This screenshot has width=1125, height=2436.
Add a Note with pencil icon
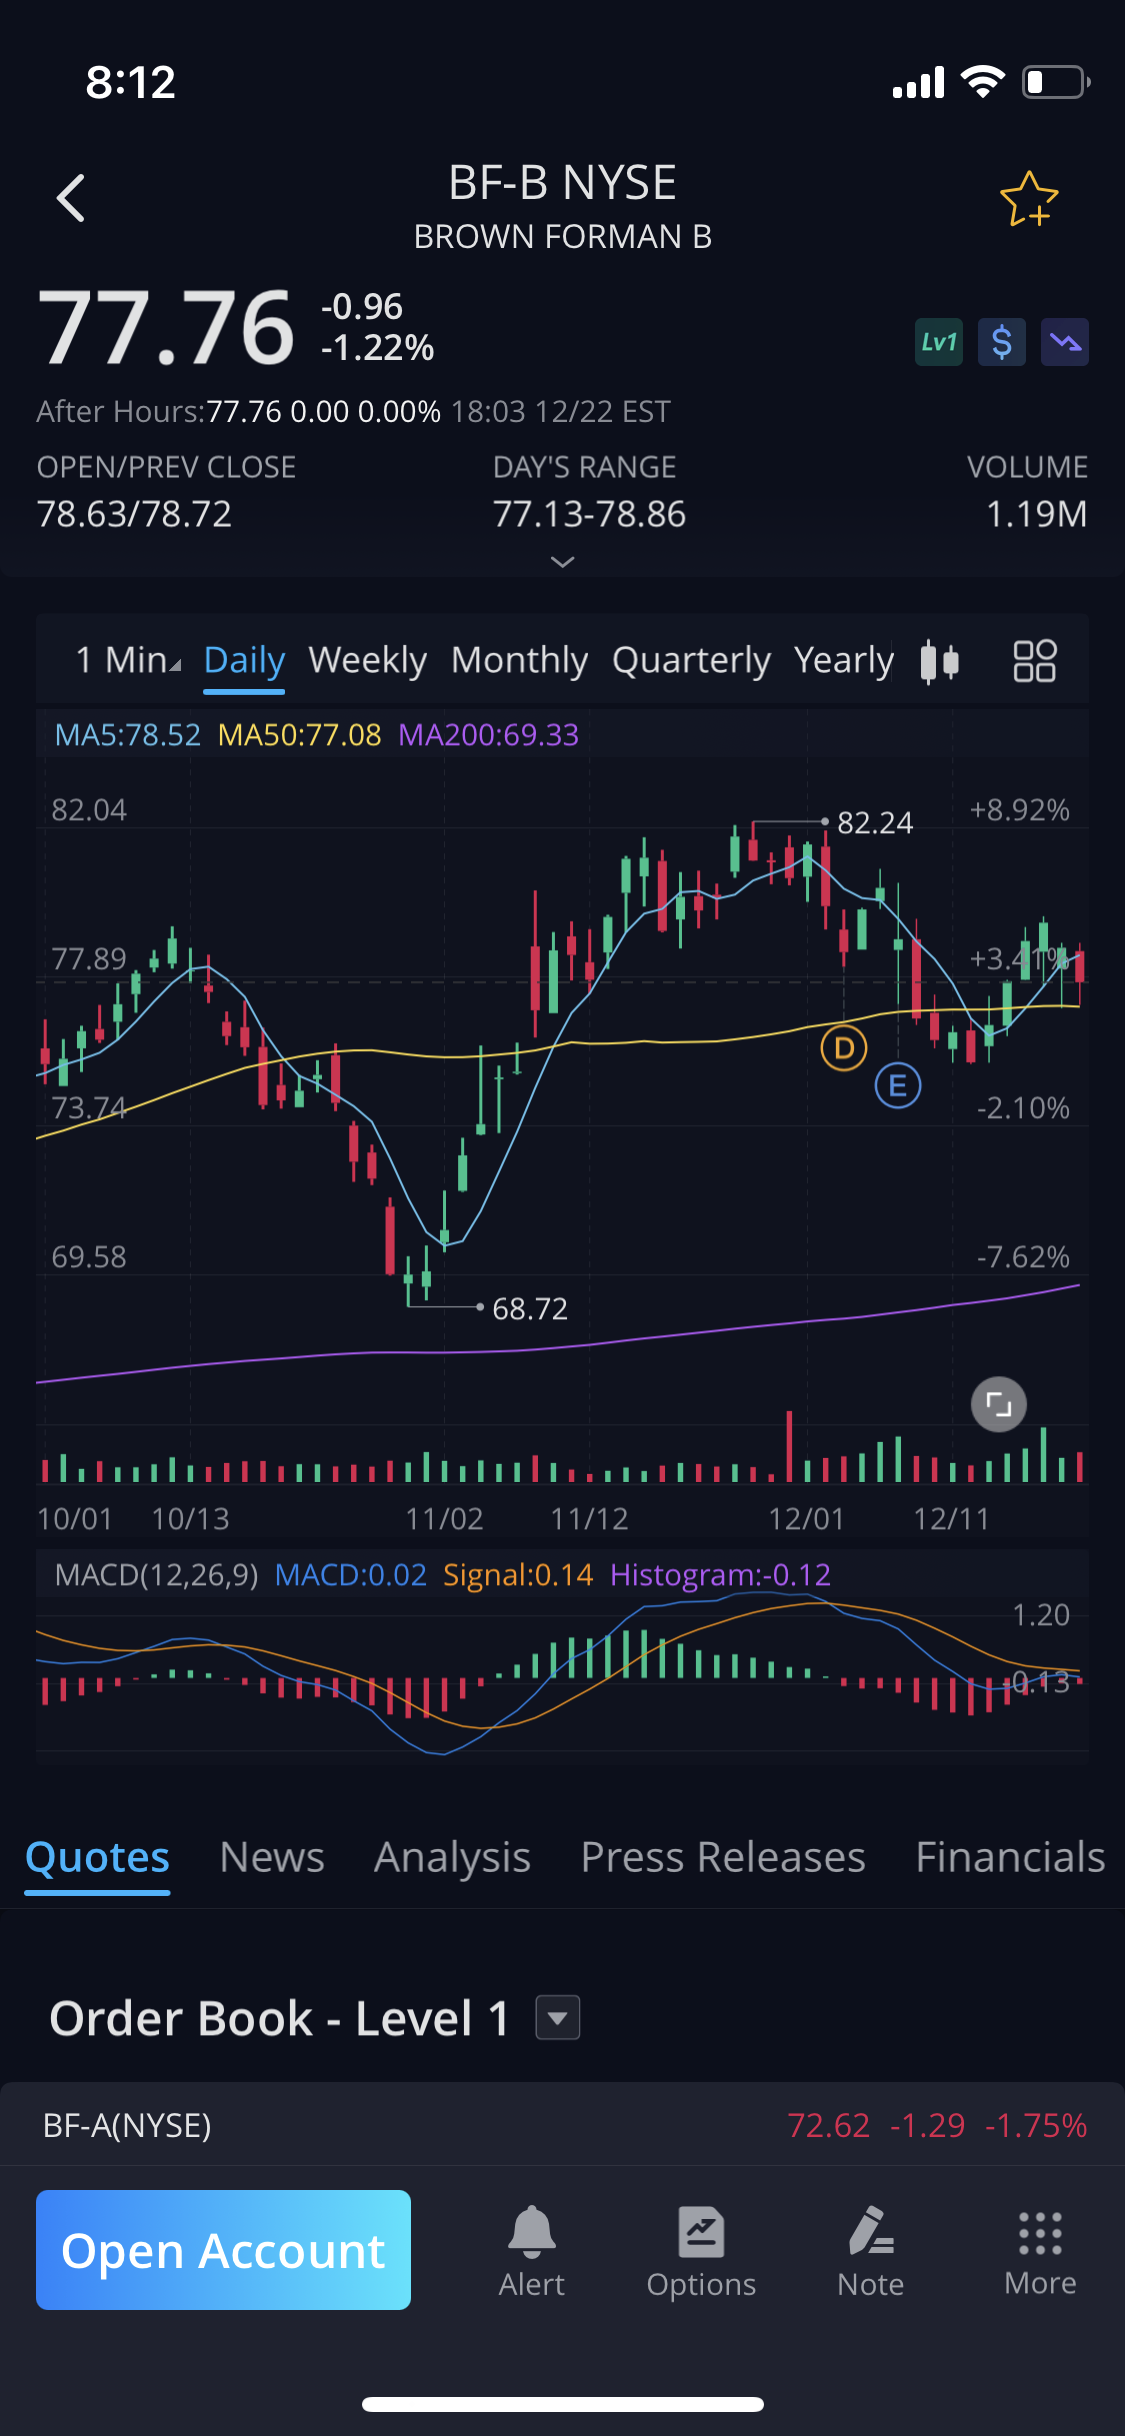[870, 2250]
